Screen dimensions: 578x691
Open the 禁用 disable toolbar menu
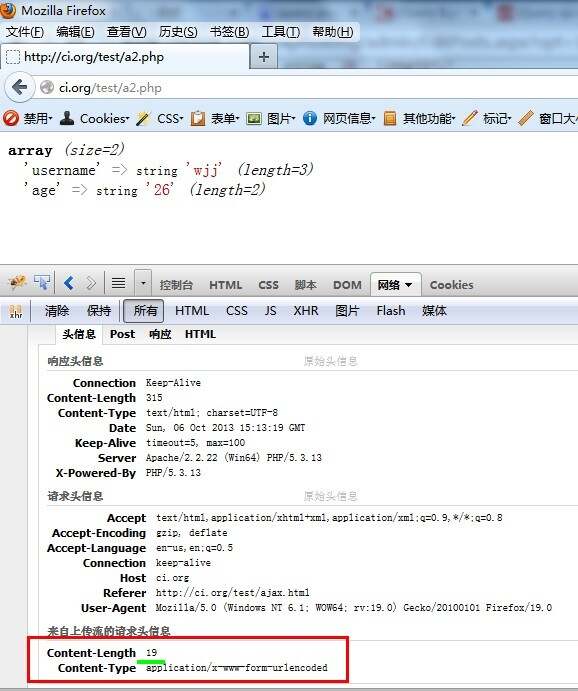[x=28, y=118]
